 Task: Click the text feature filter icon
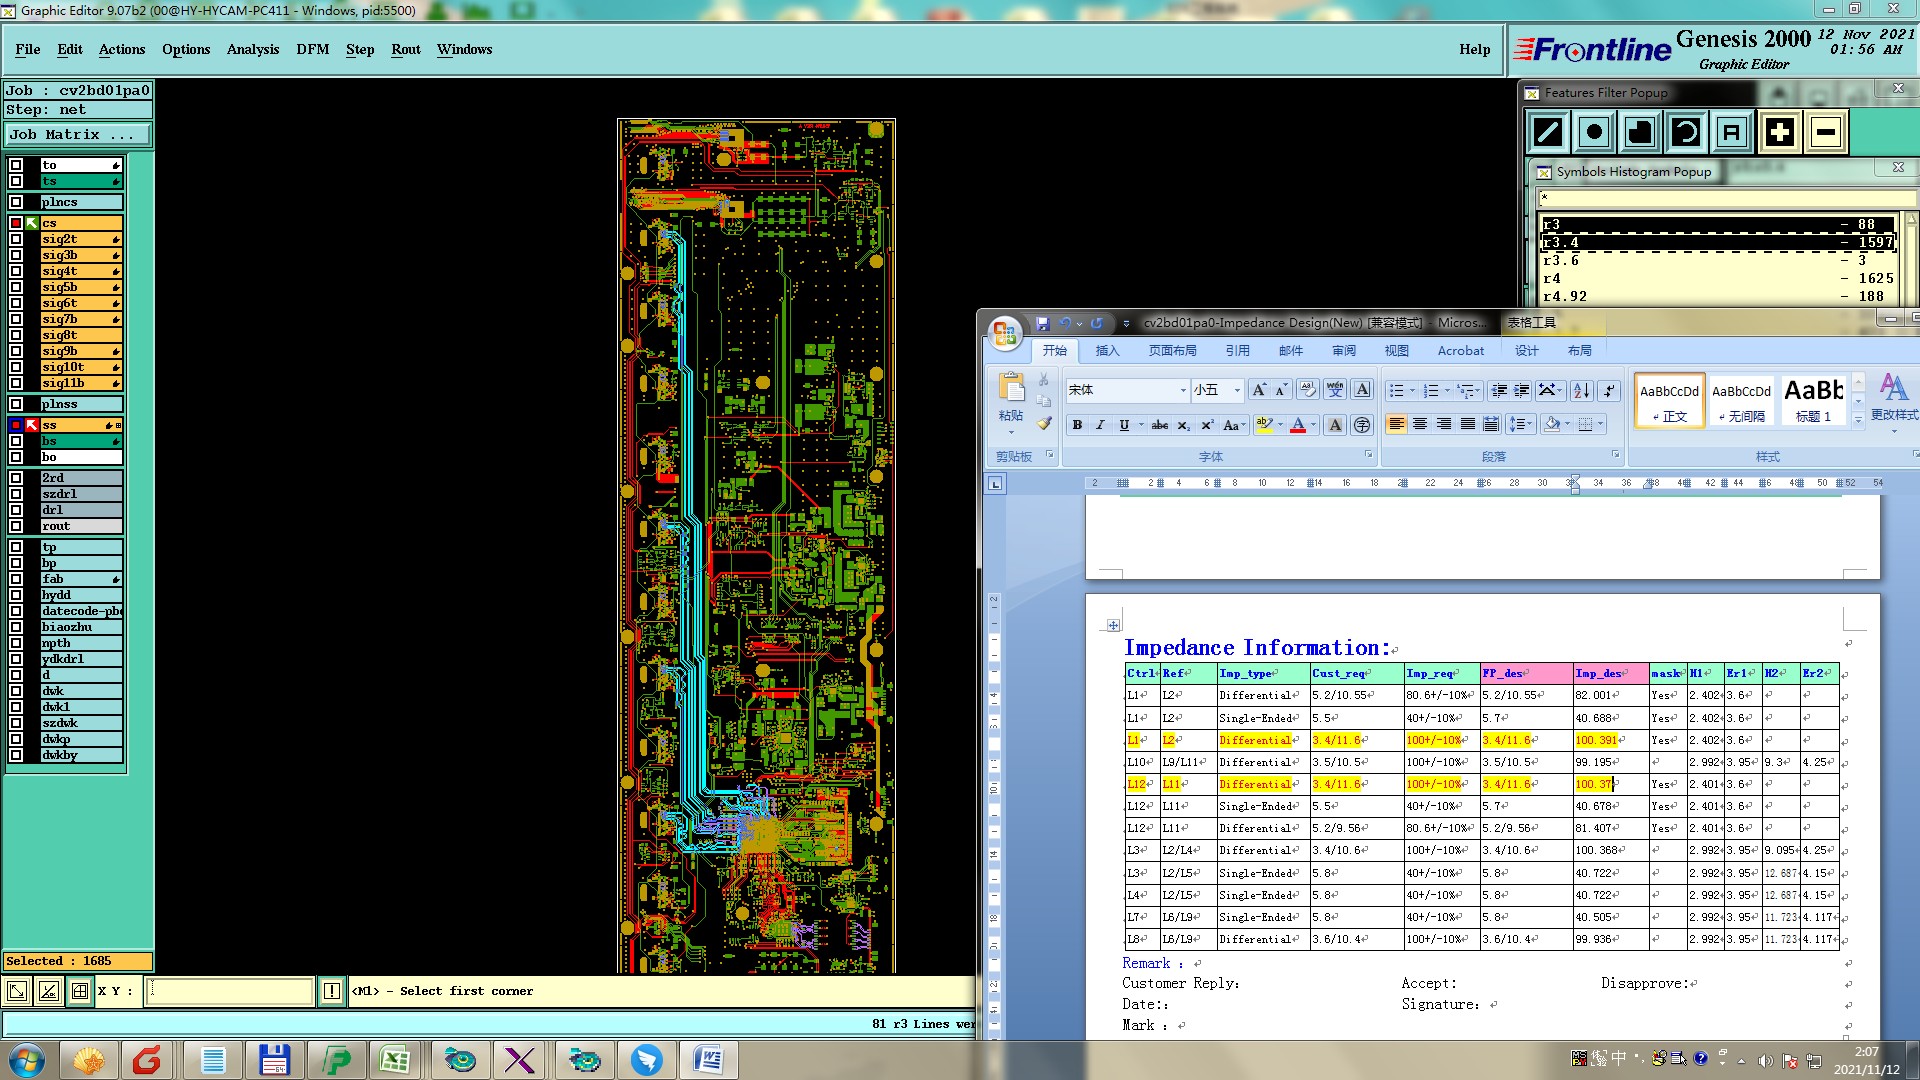pos(1732,132)
